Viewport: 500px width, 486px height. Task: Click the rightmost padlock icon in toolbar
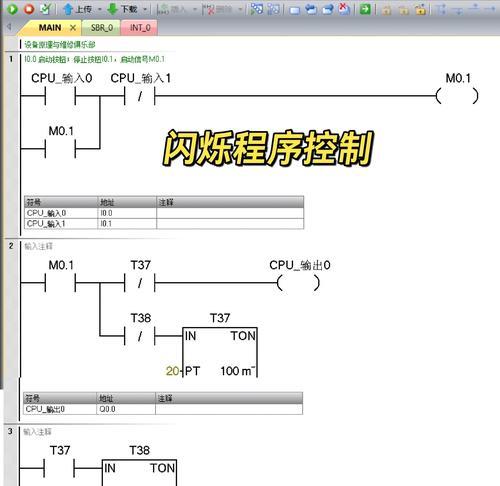tap(421, 9)
